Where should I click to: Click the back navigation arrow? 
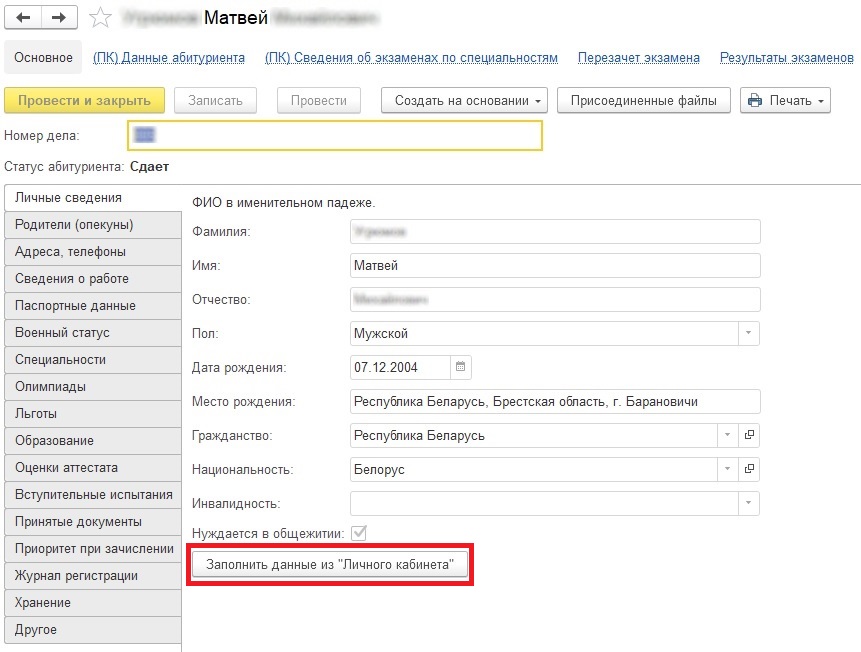(23, 18)
